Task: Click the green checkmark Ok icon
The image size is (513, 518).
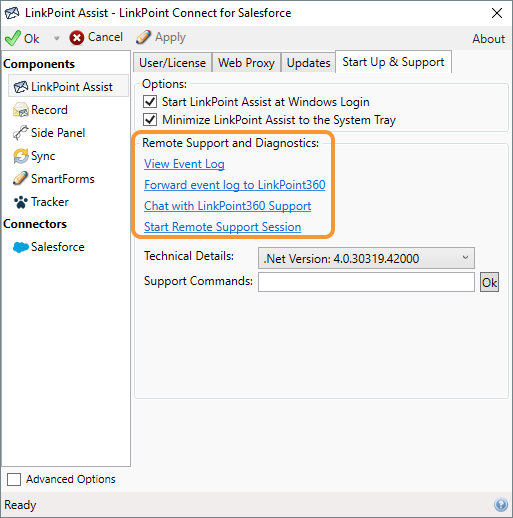Action: click(x=13, y=38)
